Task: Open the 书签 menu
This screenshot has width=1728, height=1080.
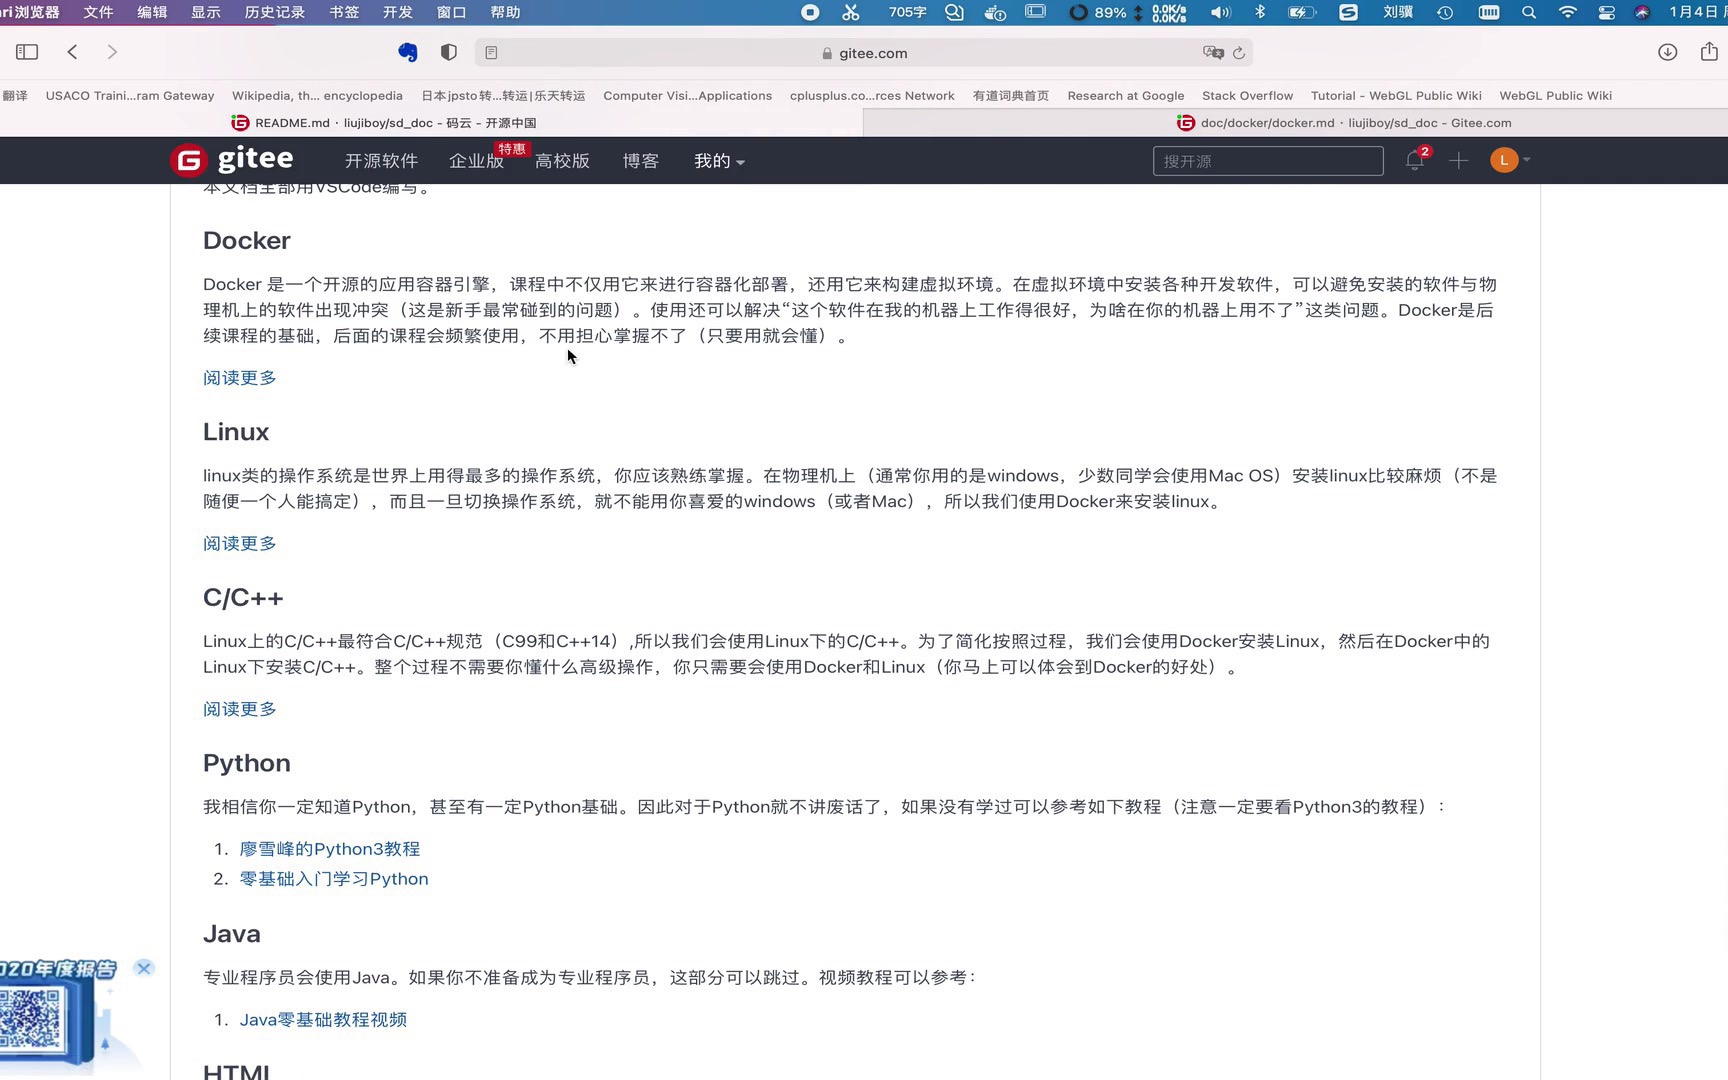Action: coord(344,12)
